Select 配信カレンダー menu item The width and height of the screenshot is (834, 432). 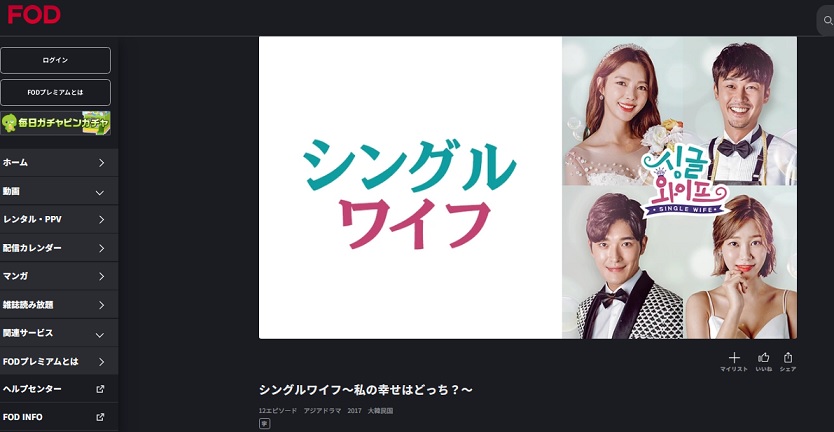(59, 248)
